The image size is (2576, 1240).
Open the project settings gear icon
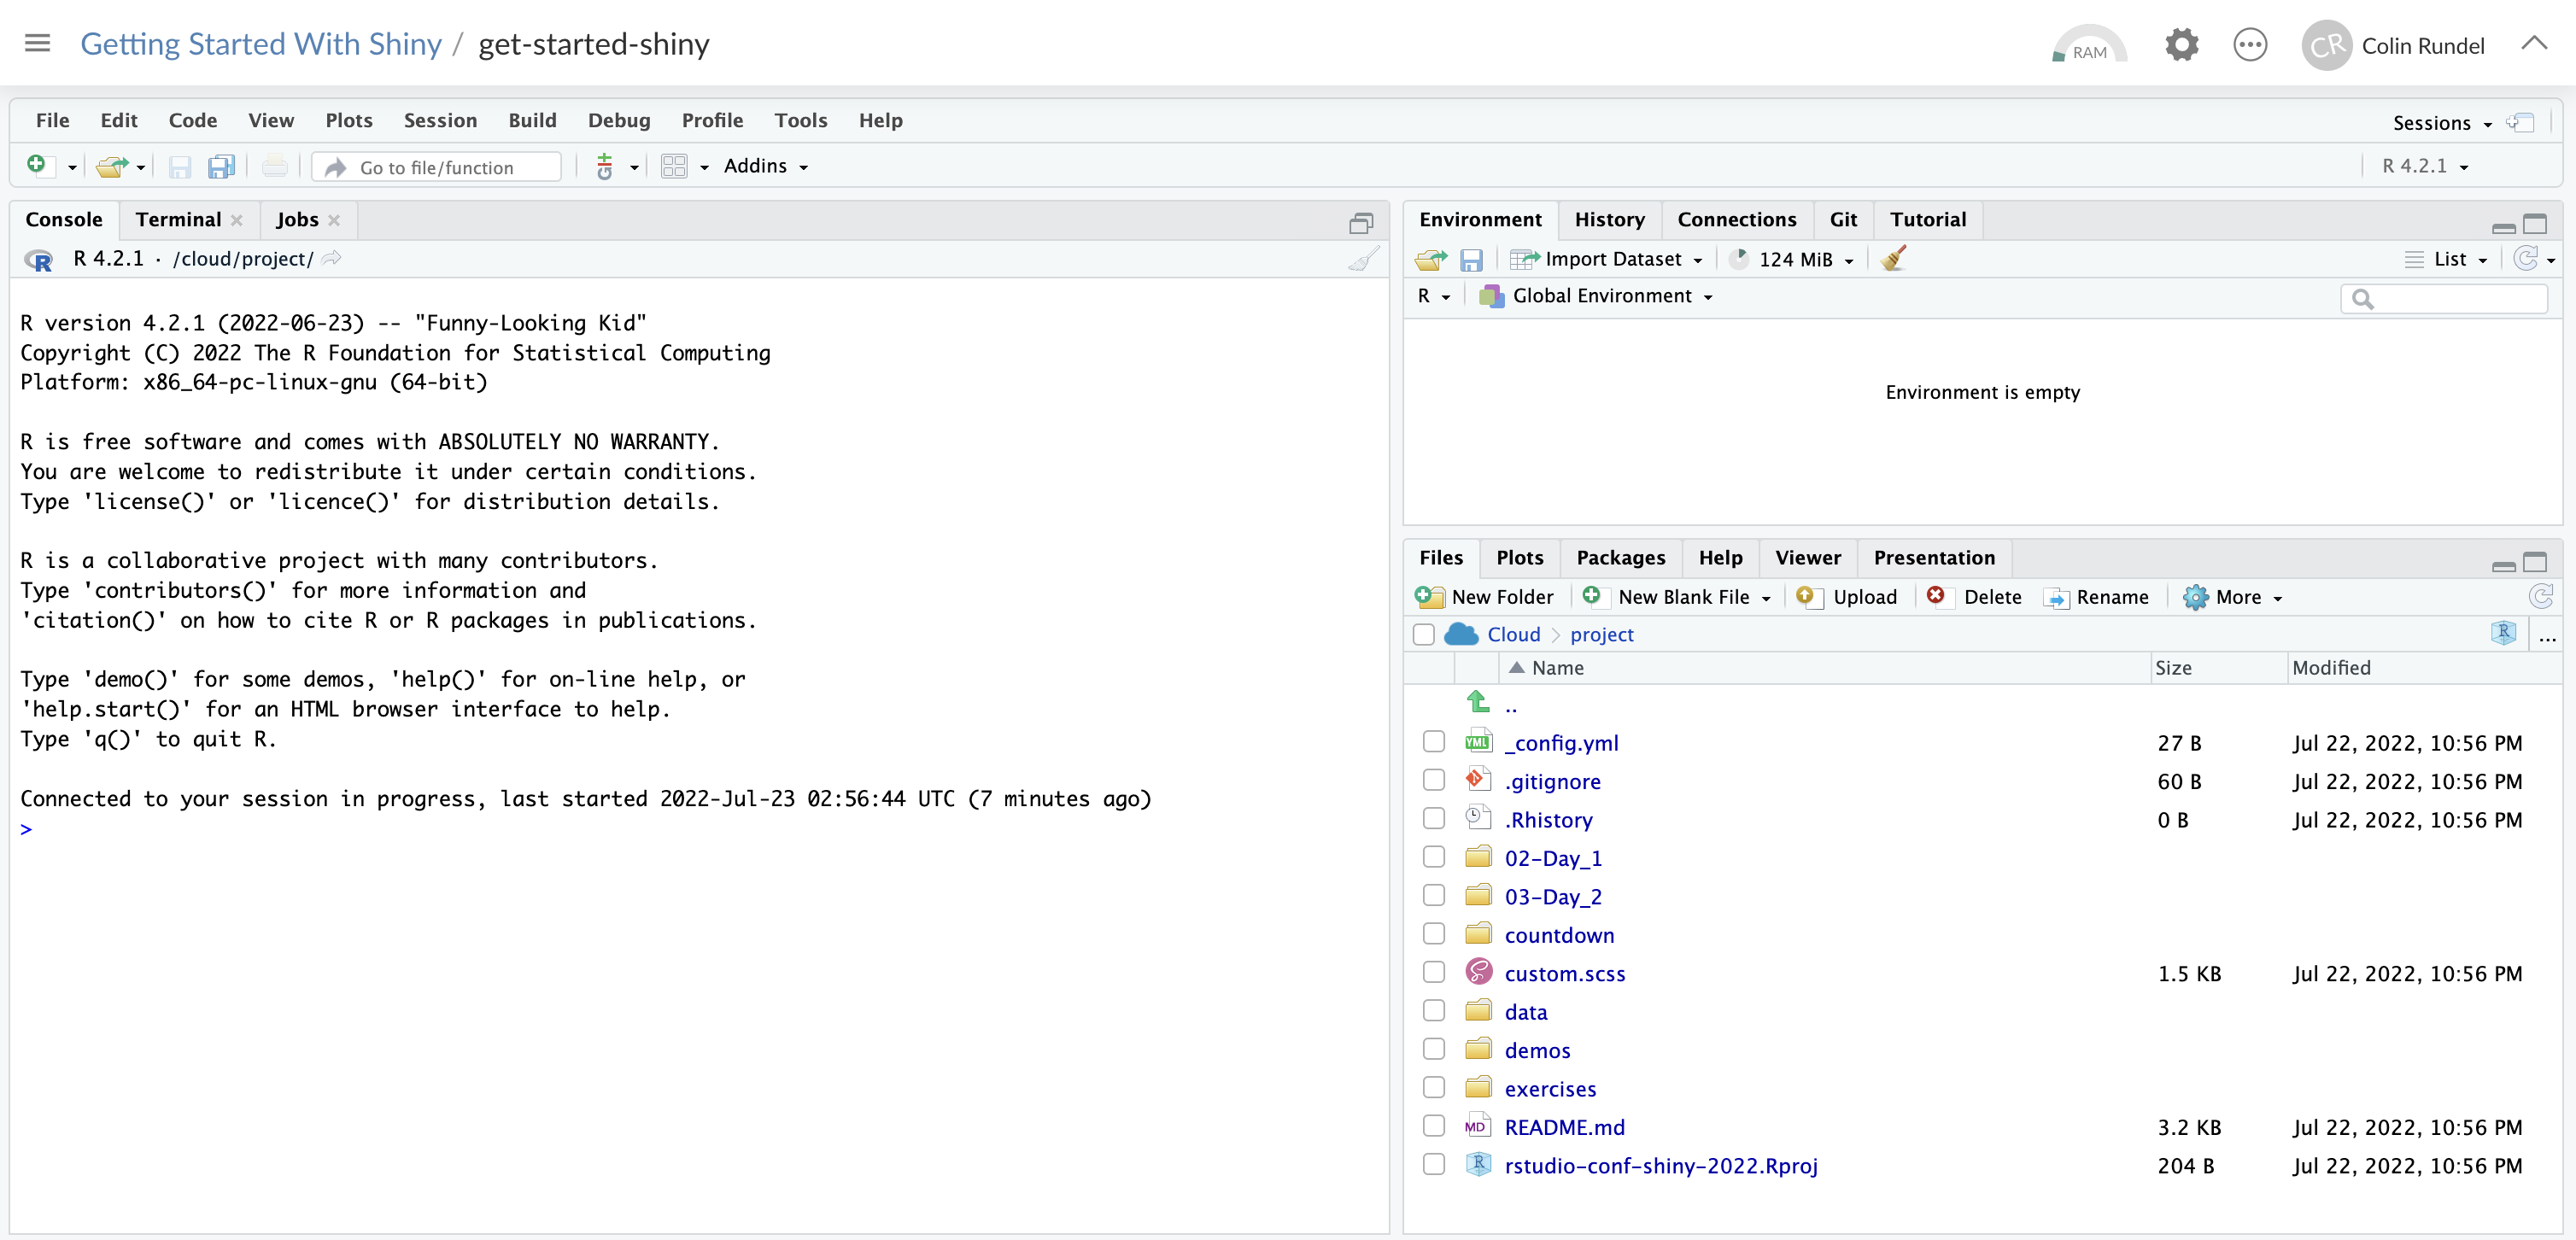tap(2181, 46)
